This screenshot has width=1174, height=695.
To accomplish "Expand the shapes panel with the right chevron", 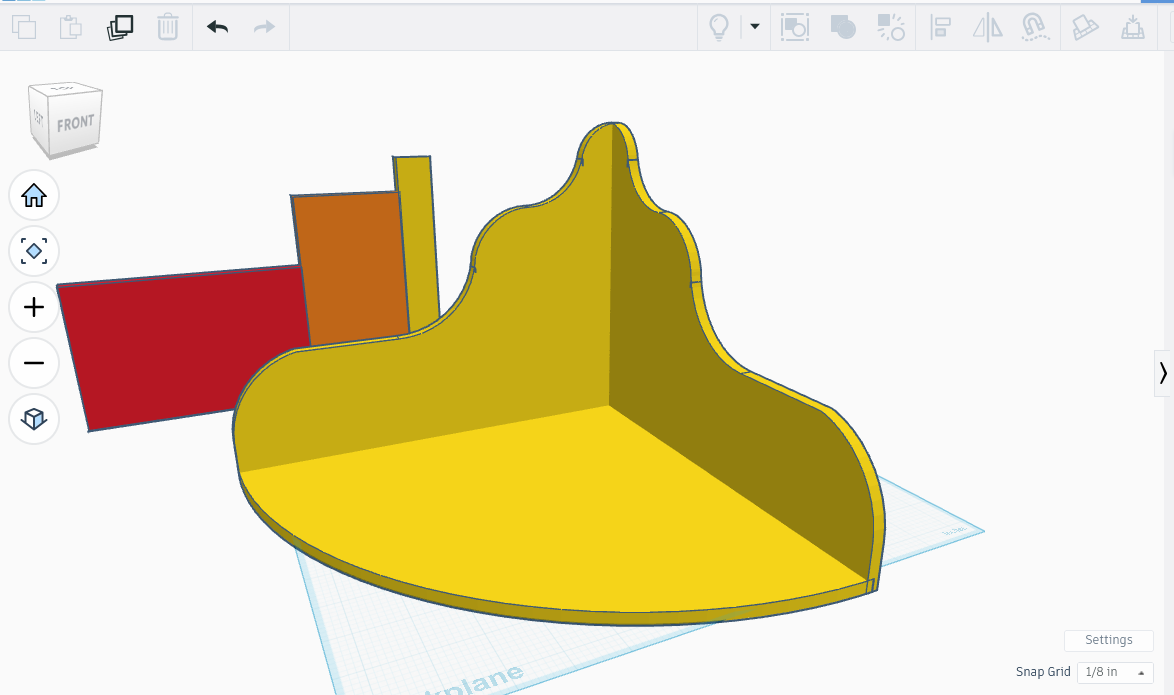I will (x=1163, y=374).
